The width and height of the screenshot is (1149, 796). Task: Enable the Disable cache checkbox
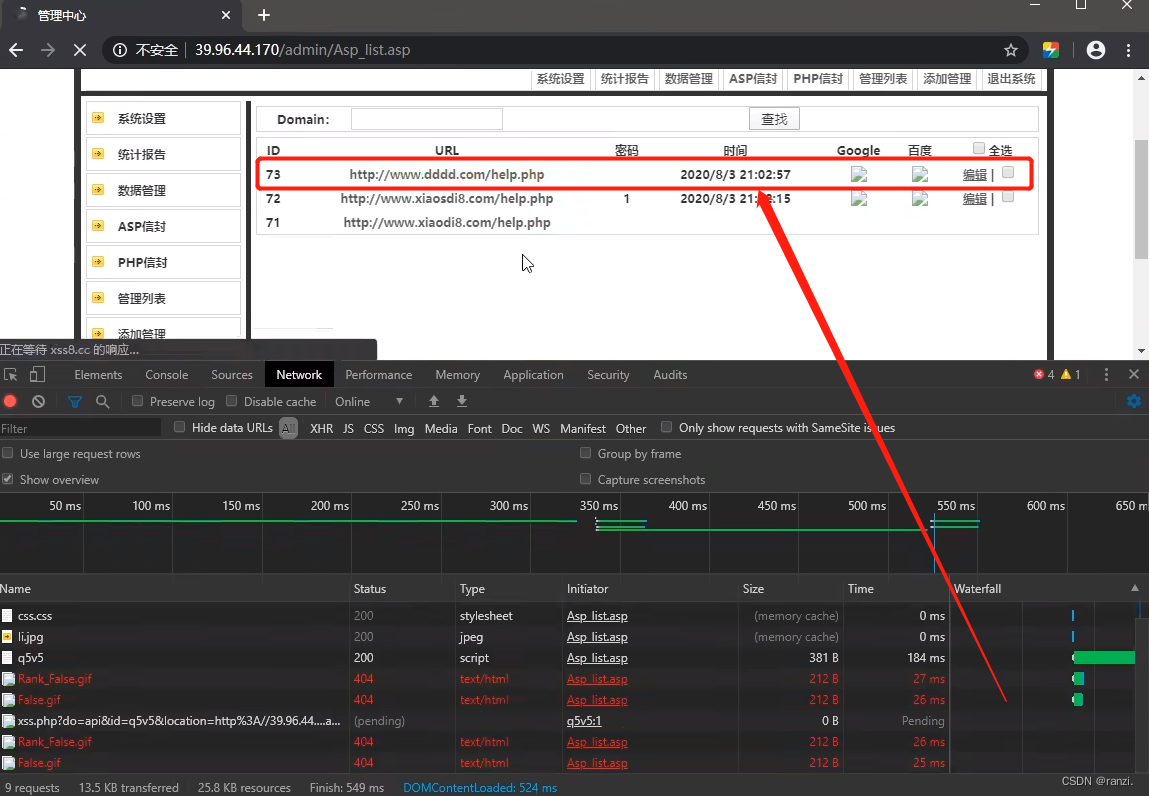232,401
